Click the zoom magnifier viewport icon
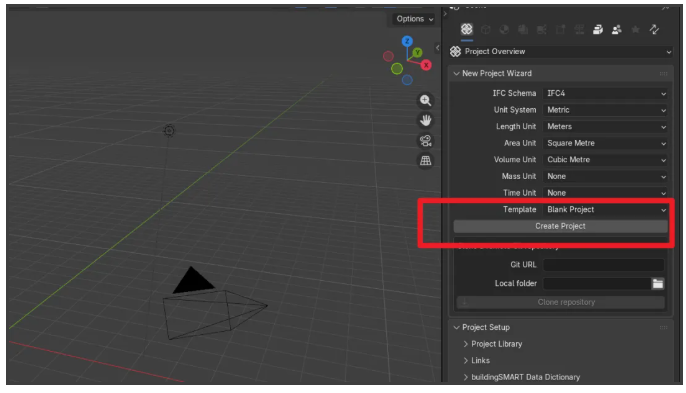The width and height of the screenshot is (686, 393). (x=425, y=100)
